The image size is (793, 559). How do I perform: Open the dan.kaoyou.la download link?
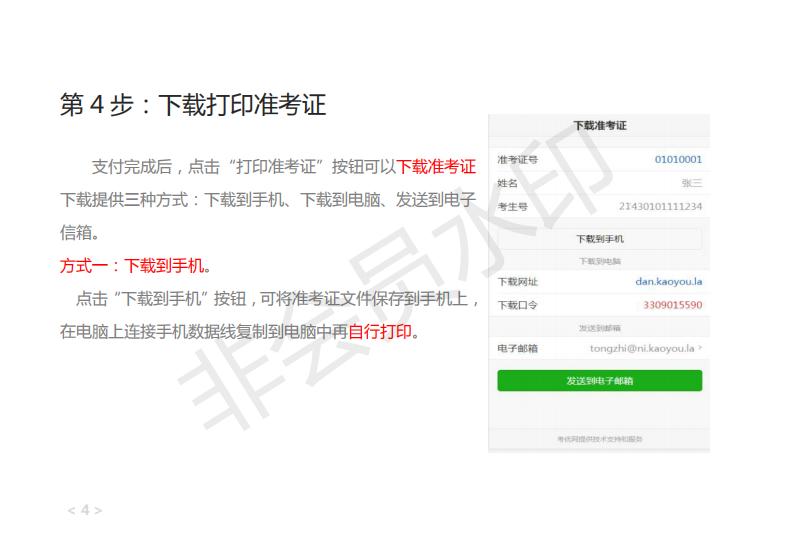tap(669, 281)
